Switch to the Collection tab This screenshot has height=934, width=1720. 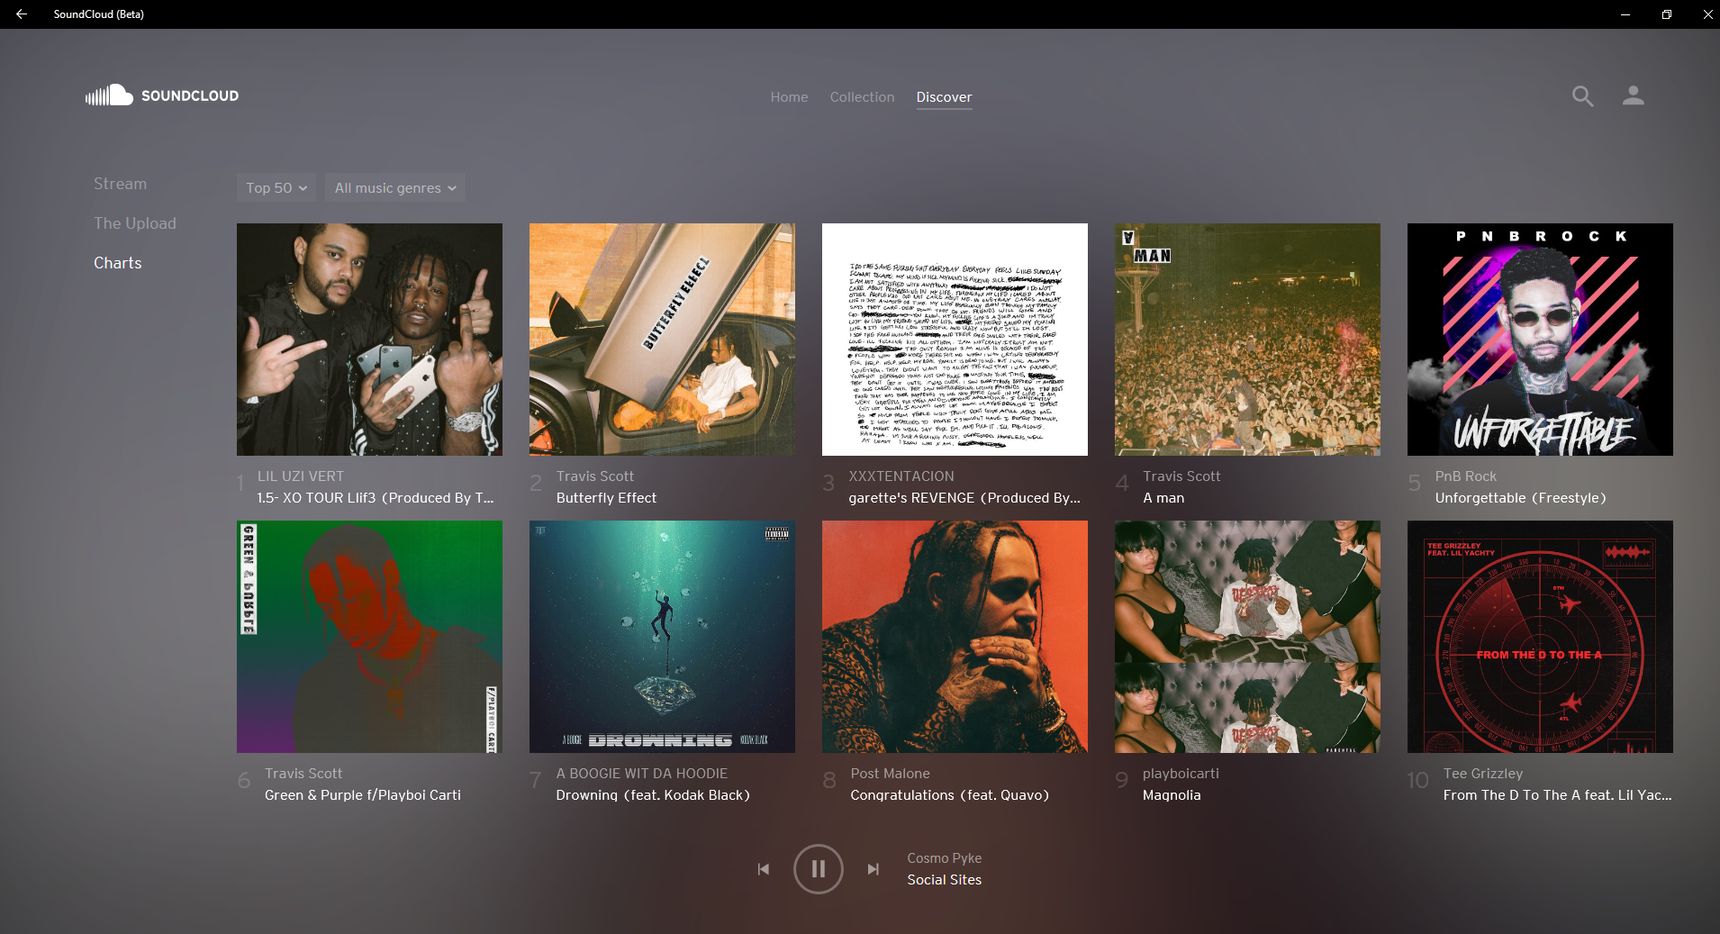tap(862, 97)
